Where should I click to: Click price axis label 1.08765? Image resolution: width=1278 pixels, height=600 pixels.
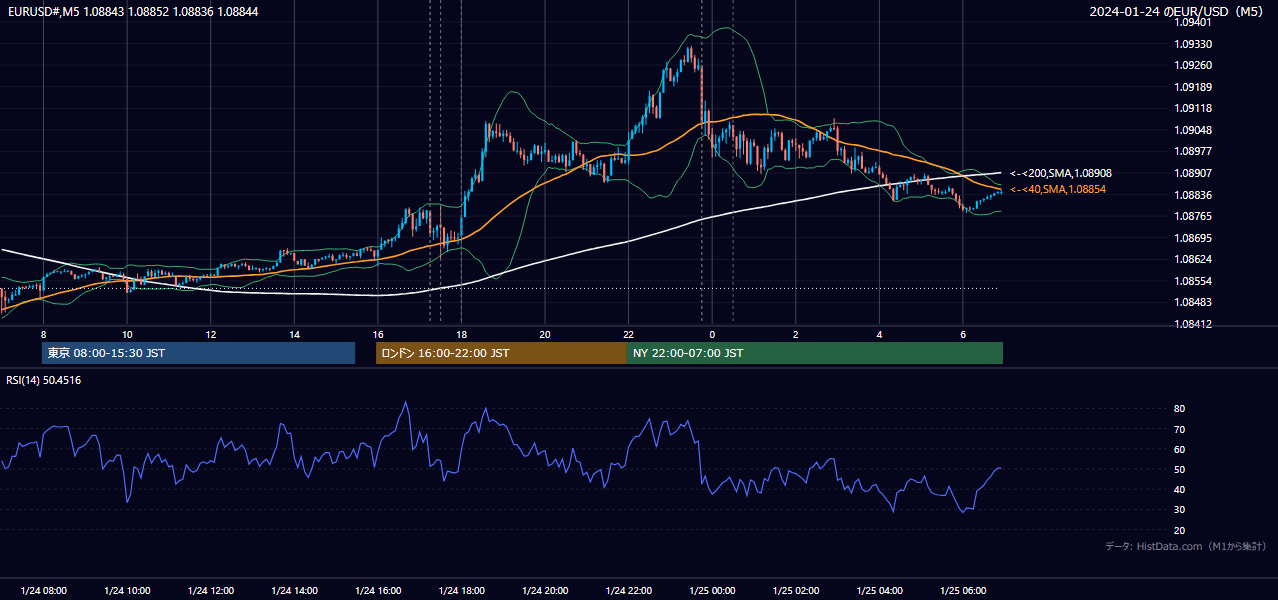point(1192,216)
